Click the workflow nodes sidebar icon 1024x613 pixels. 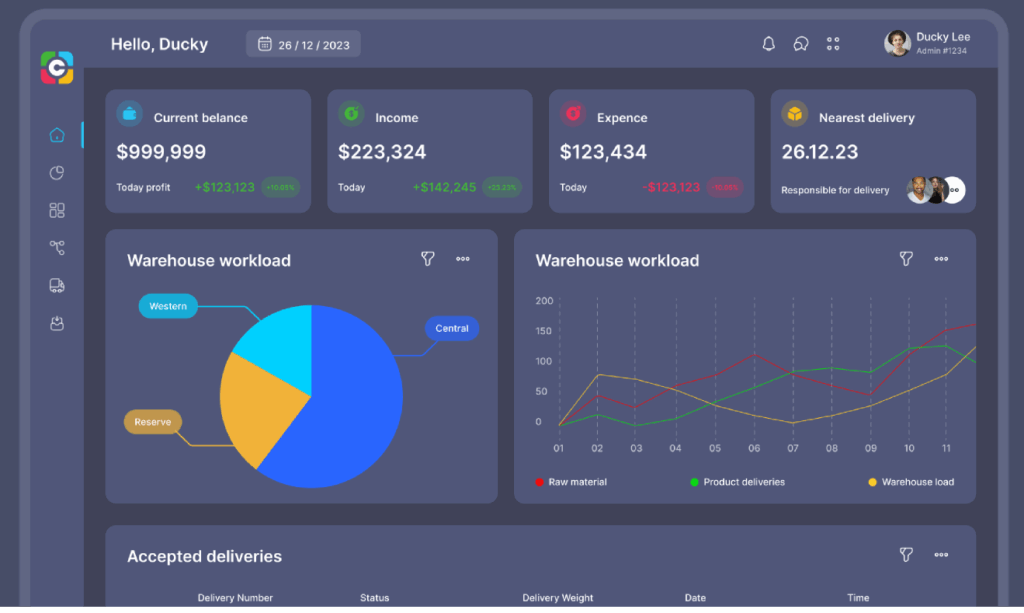[x=57, y=248]
